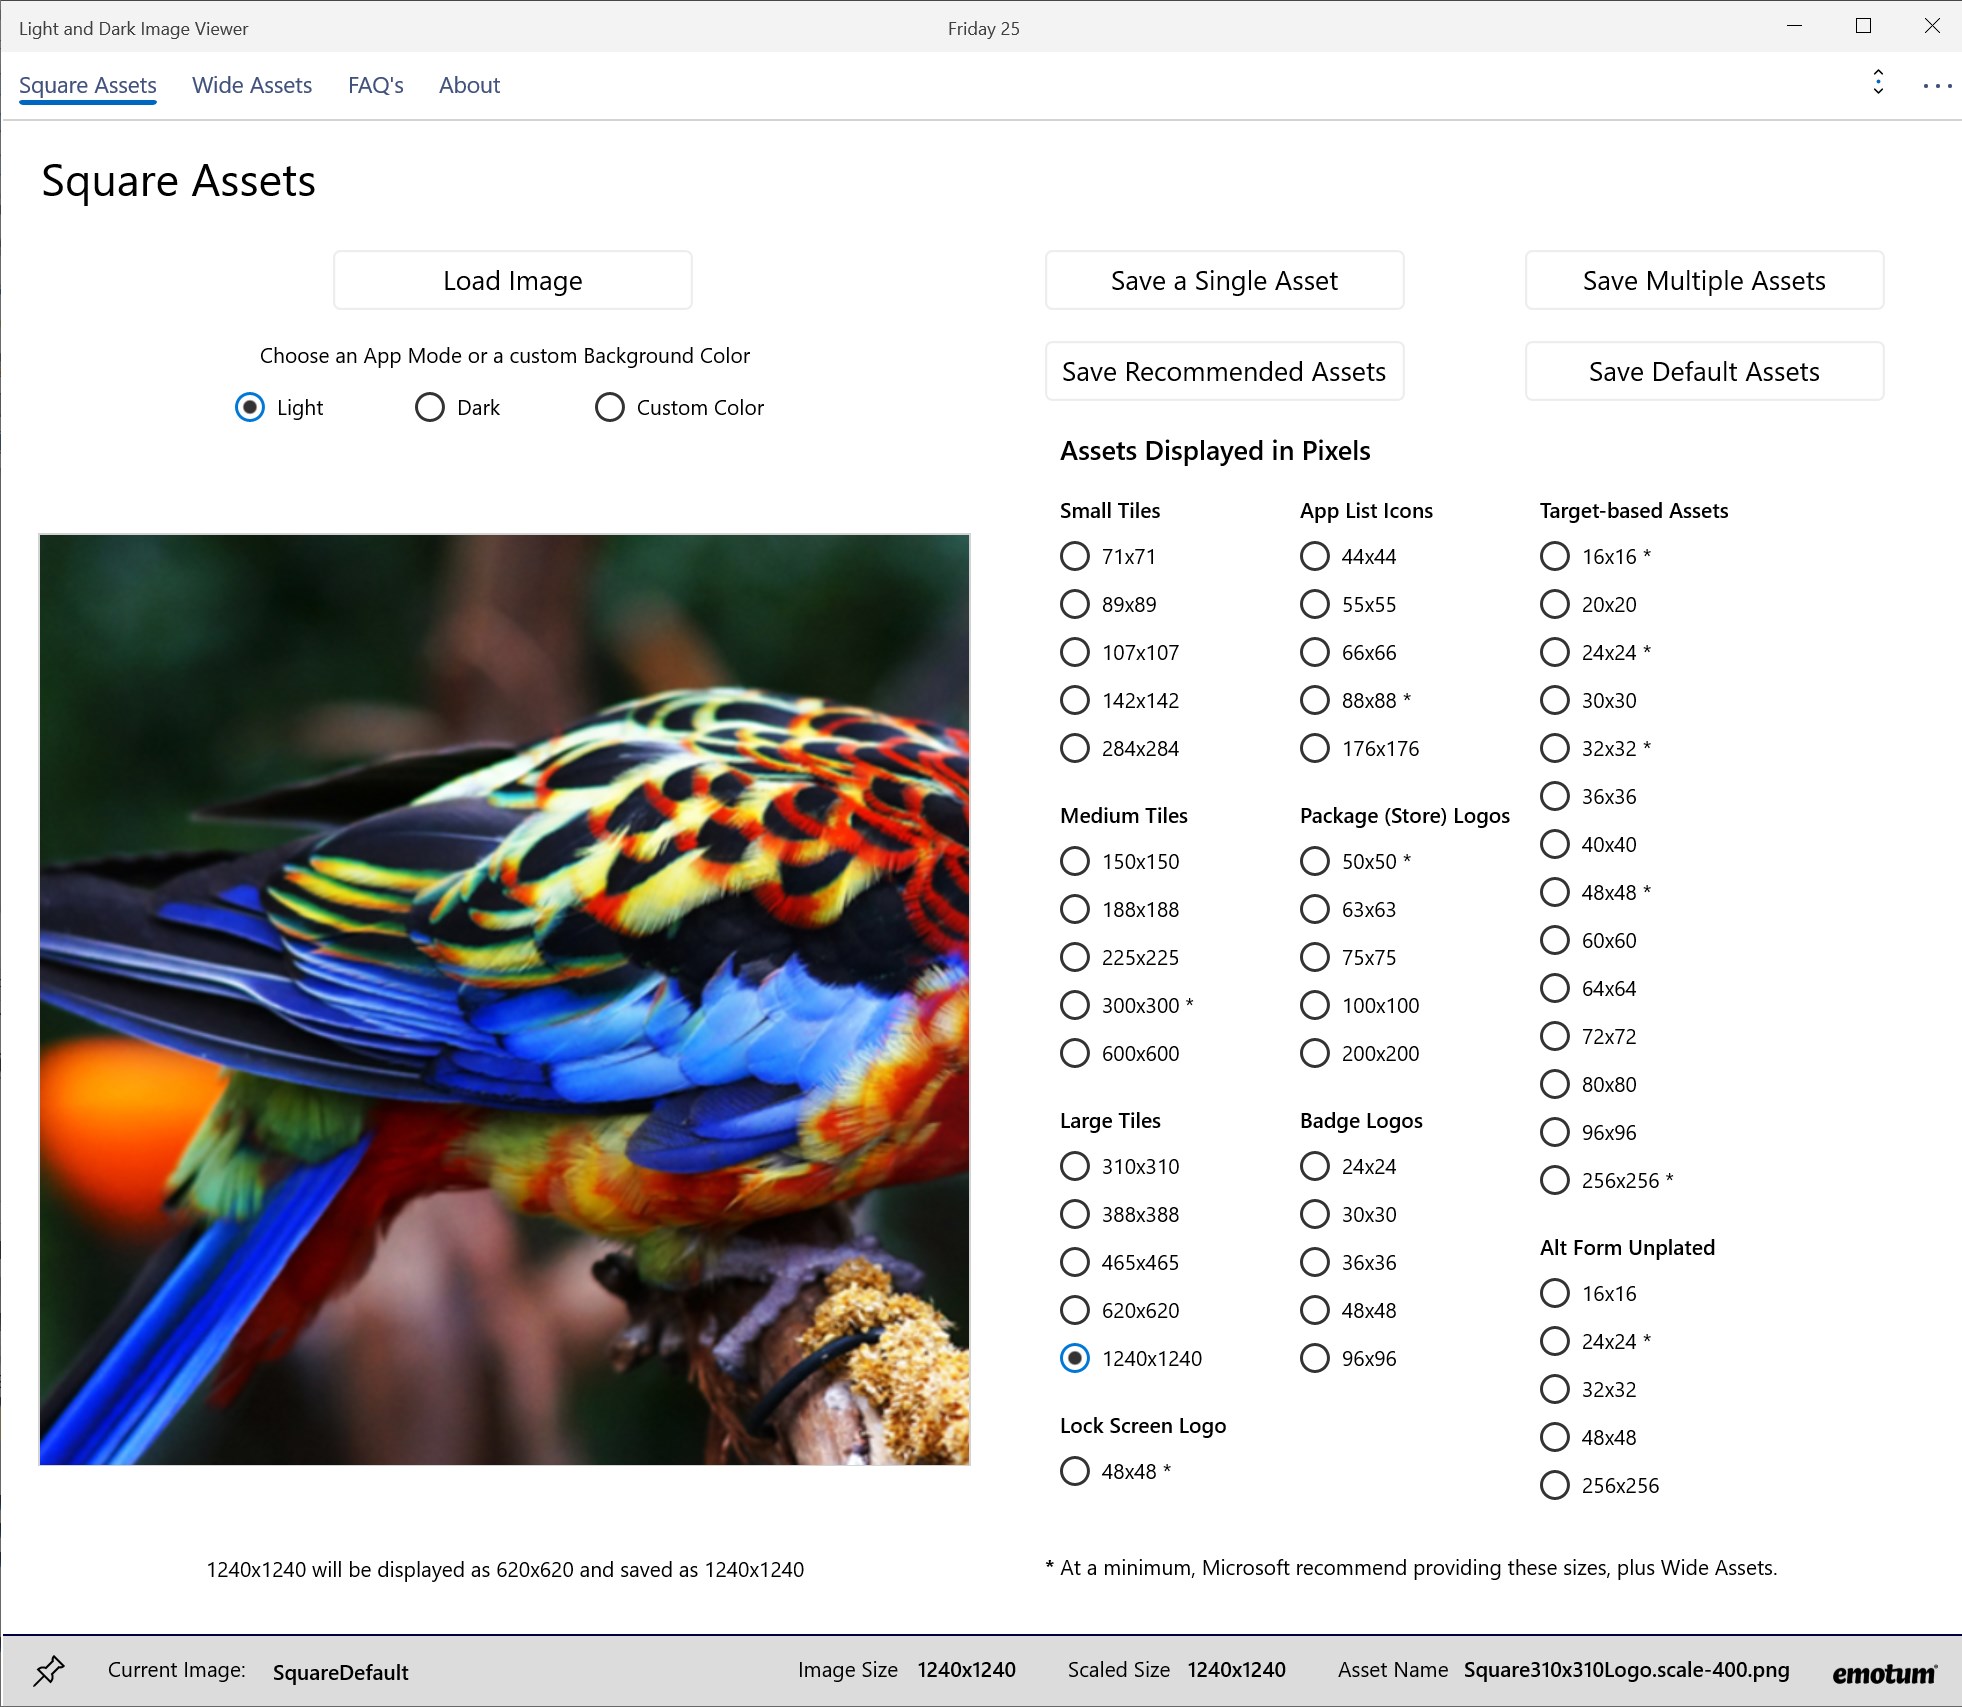Screen dimensions: 1962x1707
Task: Select the Dark app mode radio button
Action: (430, 408)
